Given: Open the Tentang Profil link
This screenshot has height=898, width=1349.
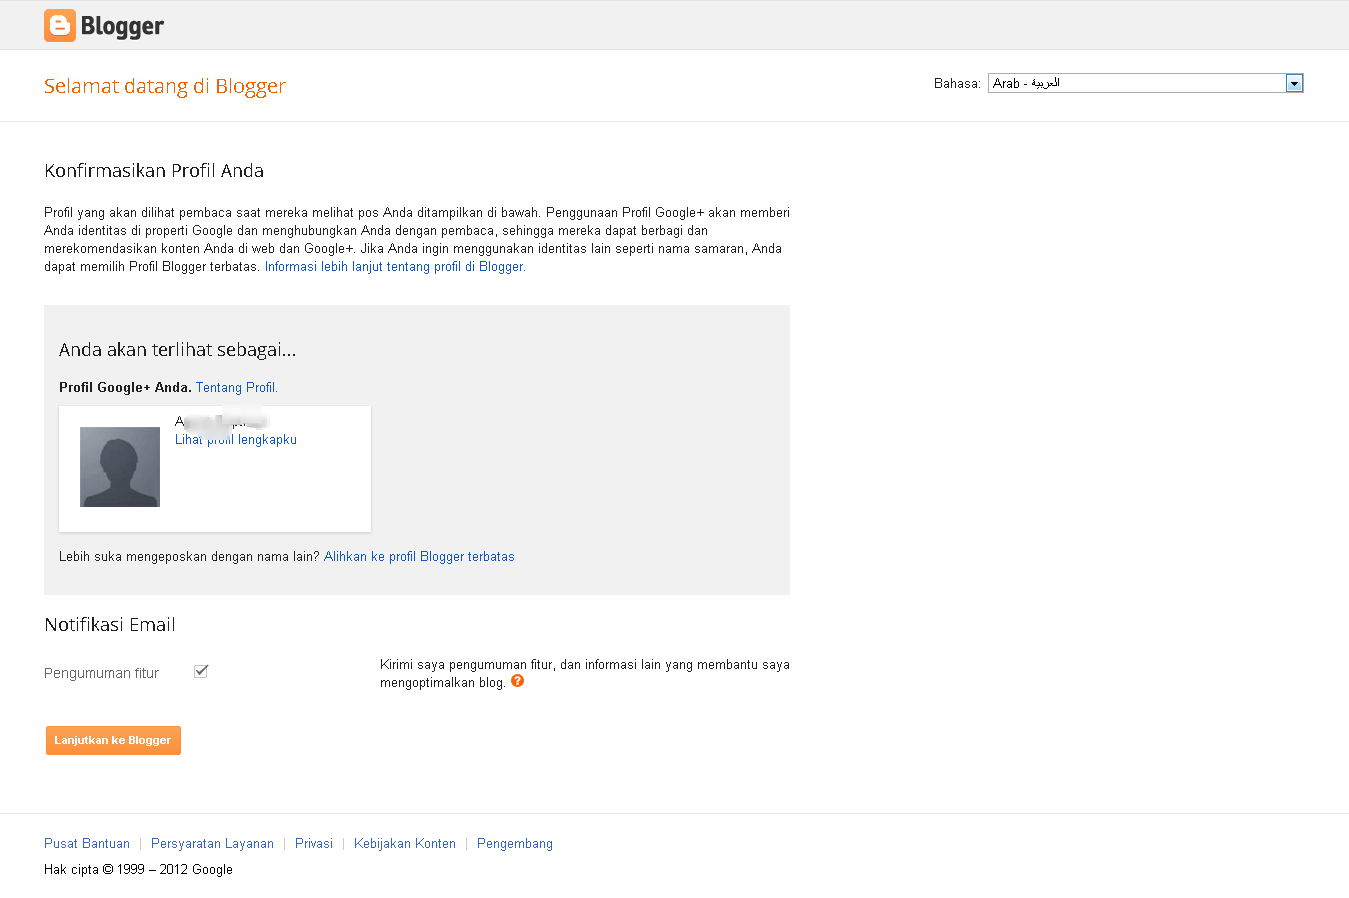Looking at the screenshot, I should (x=237, y=388).
